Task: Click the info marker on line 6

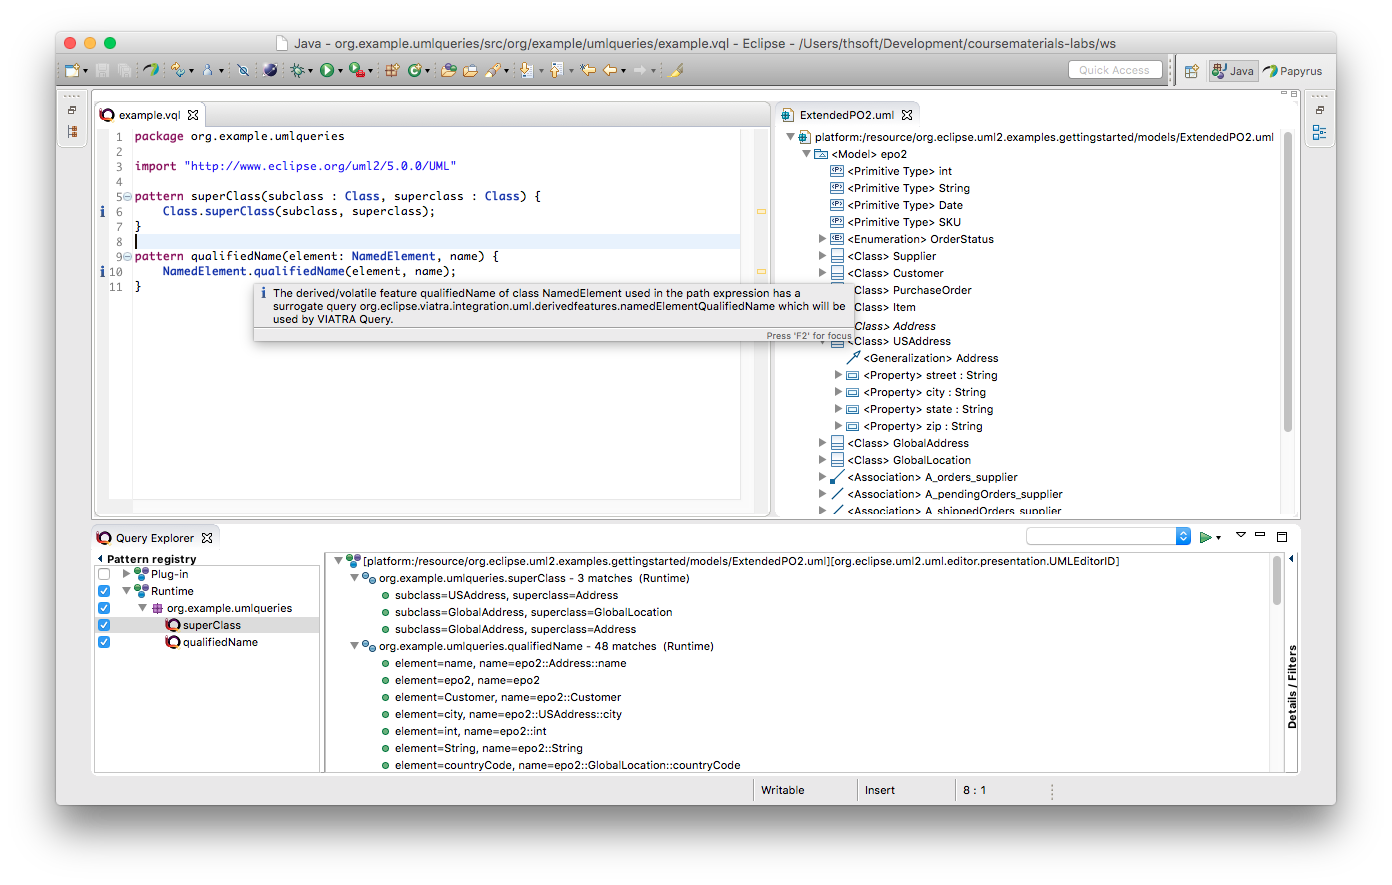Action: [102, 212]
